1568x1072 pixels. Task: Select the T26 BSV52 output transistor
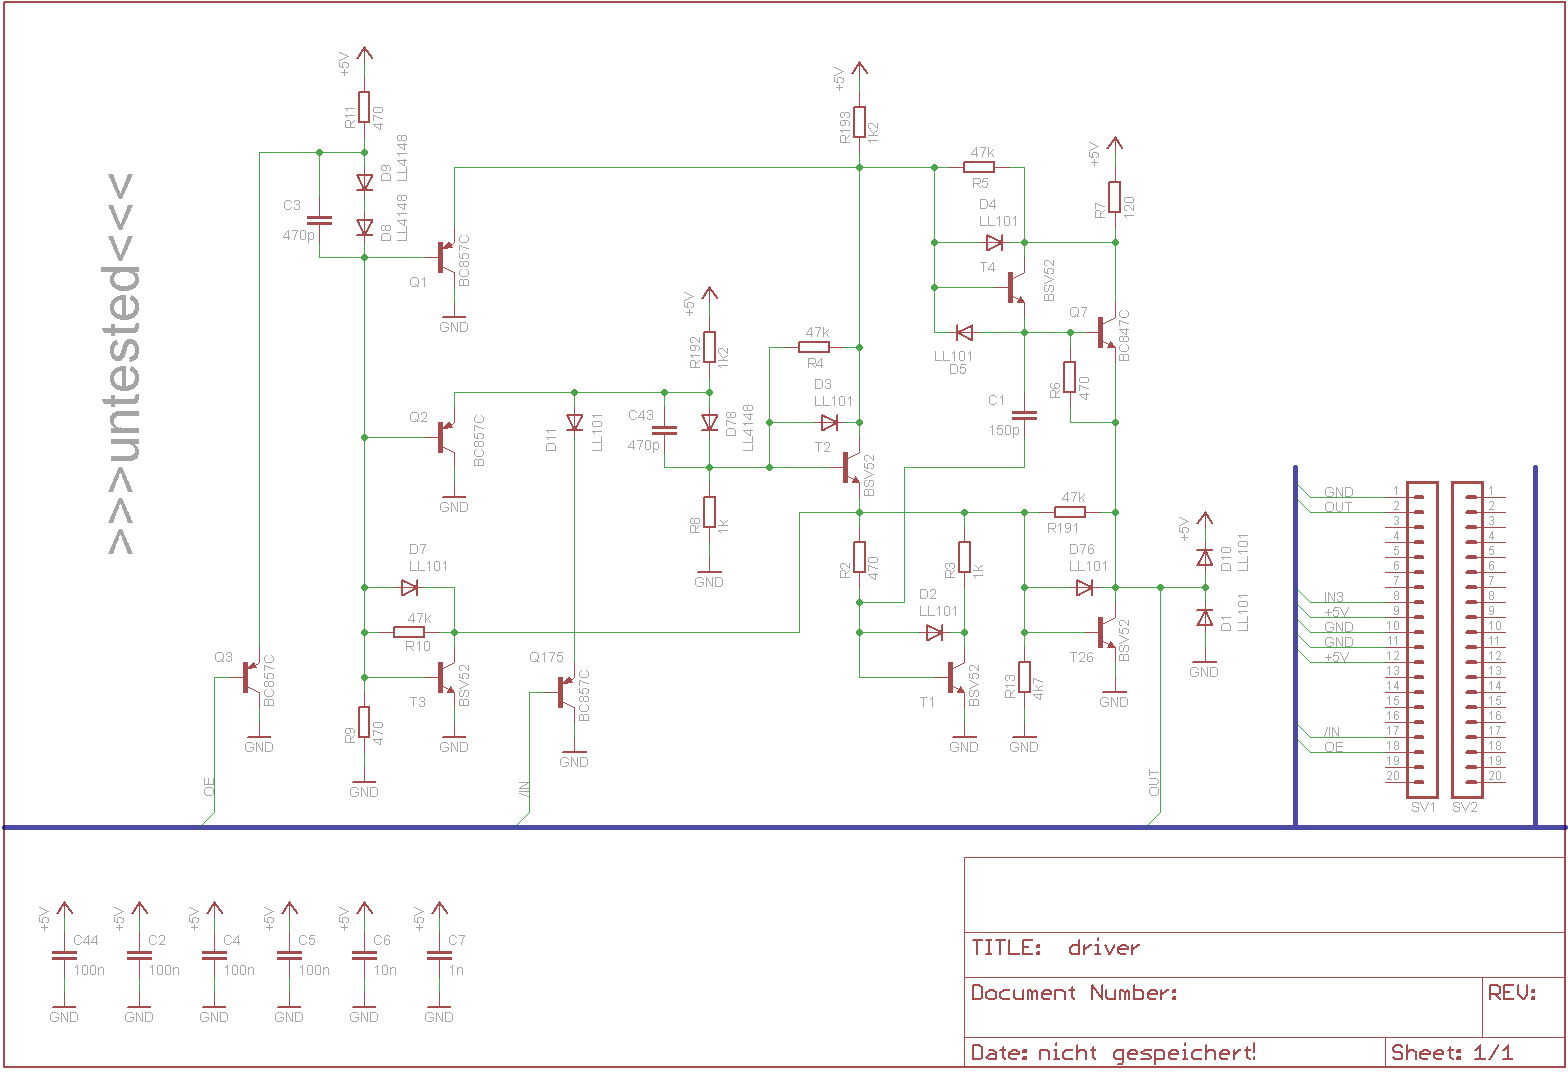point(1108,632)
